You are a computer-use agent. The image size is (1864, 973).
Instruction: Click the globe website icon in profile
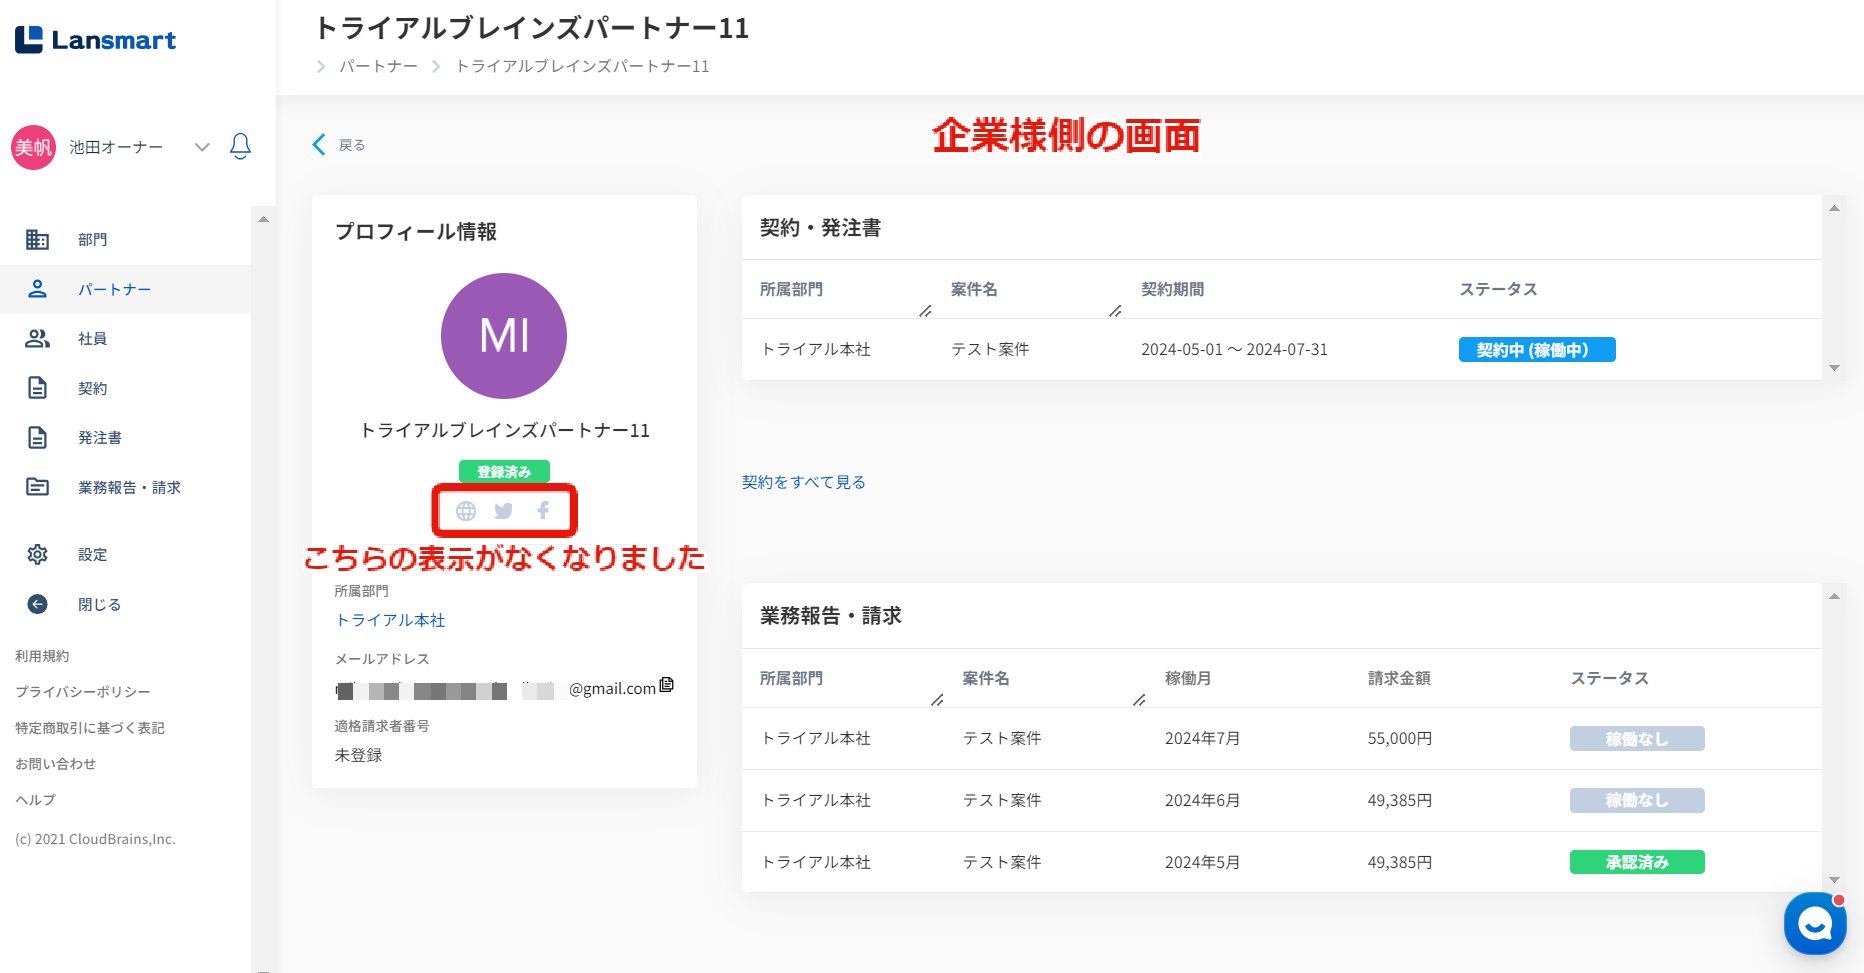(466, 511)
